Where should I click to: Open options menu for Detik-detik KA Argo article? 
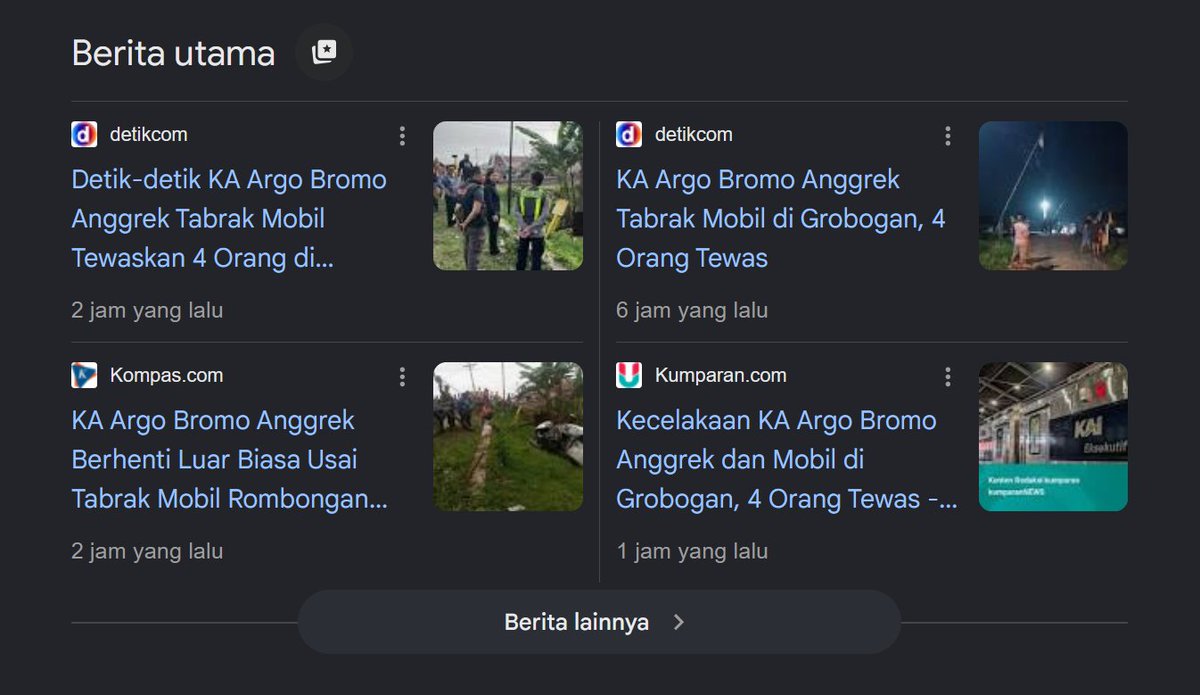coord(402,136)
